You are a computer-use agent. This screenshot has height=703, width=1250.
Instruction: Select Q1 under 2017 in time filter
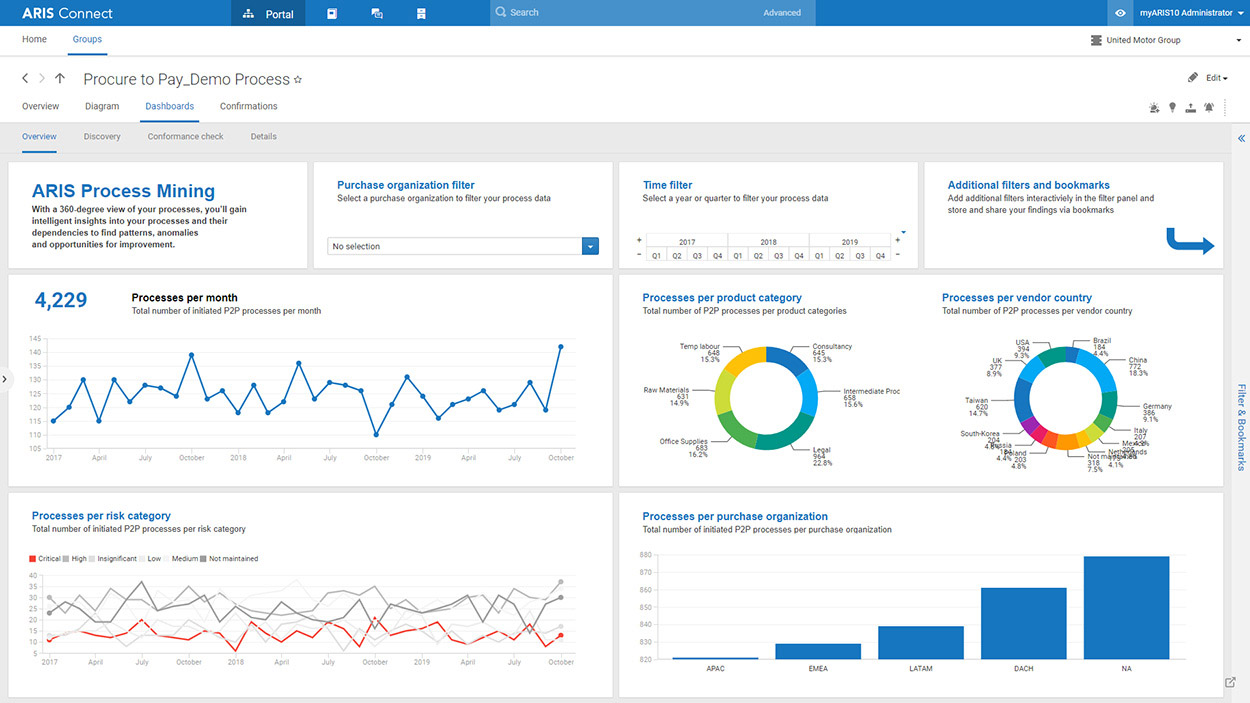tap(657, 256)
